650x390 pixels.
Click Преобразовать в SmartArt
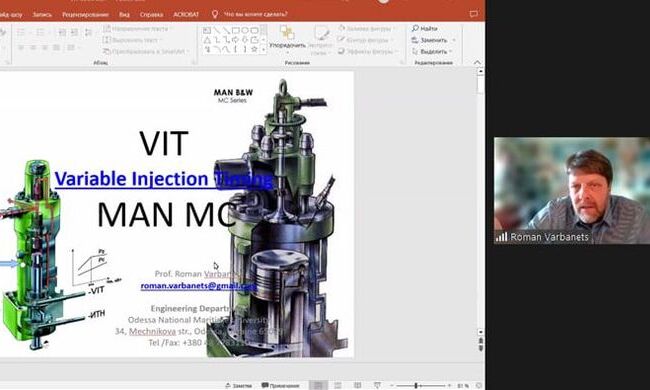146,51
